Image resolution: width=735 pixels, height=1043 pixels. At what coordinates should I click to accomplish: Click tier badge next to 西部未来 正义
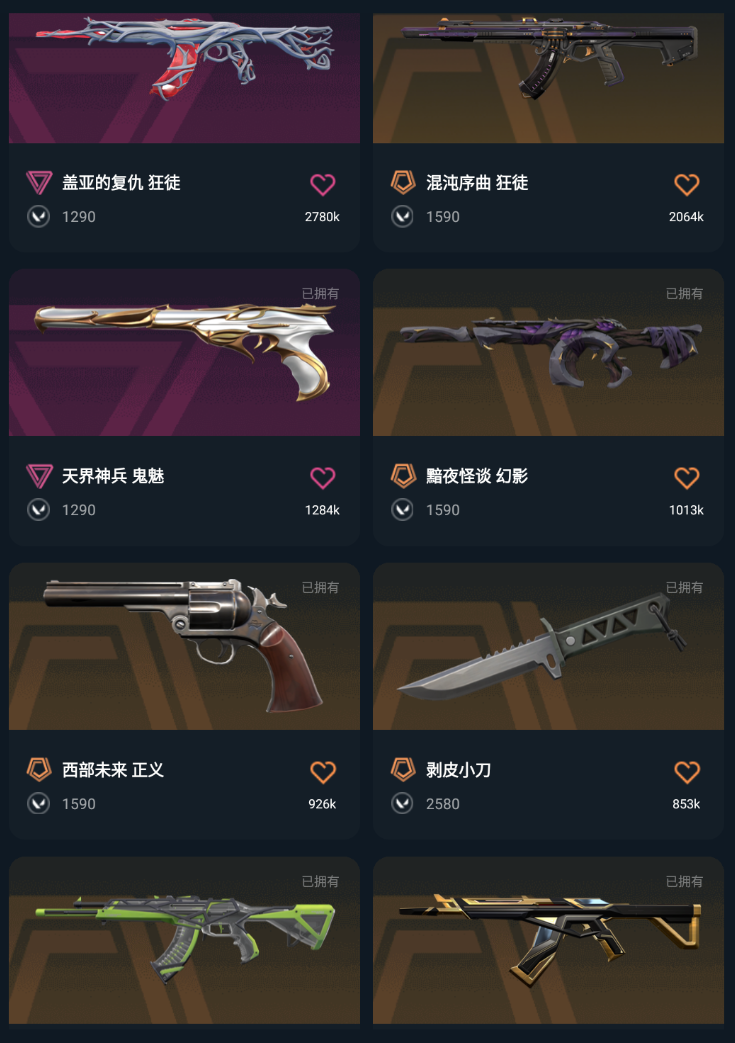tap(39, 770)
